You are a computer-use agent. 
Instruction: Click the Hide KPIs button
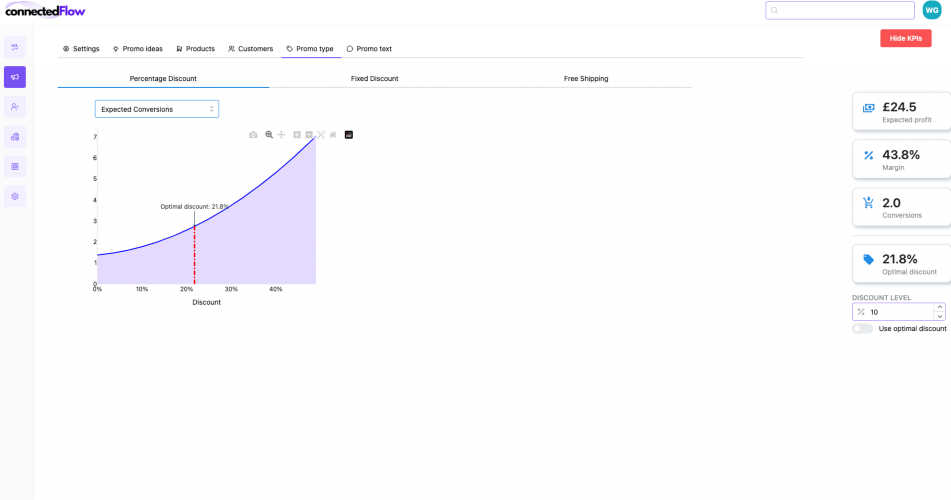906,38
